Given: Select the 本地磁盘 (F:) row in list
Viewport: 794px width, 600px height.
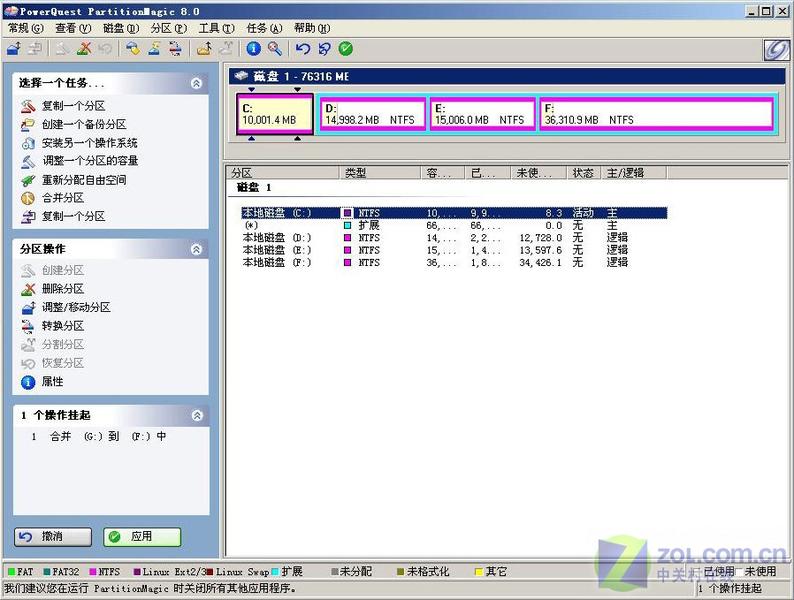Looking at the screenshot, I should (x=454, y=263).
